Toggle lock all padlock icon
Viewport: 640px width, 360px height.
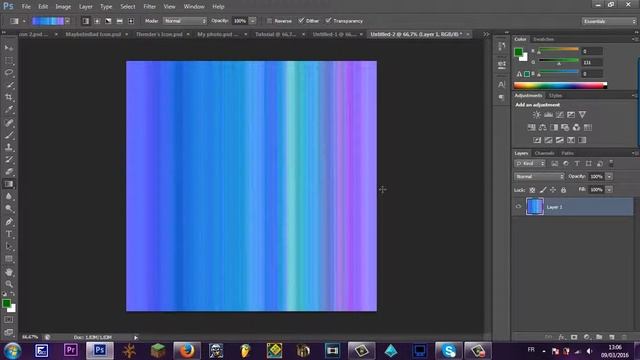pos(563,190)
